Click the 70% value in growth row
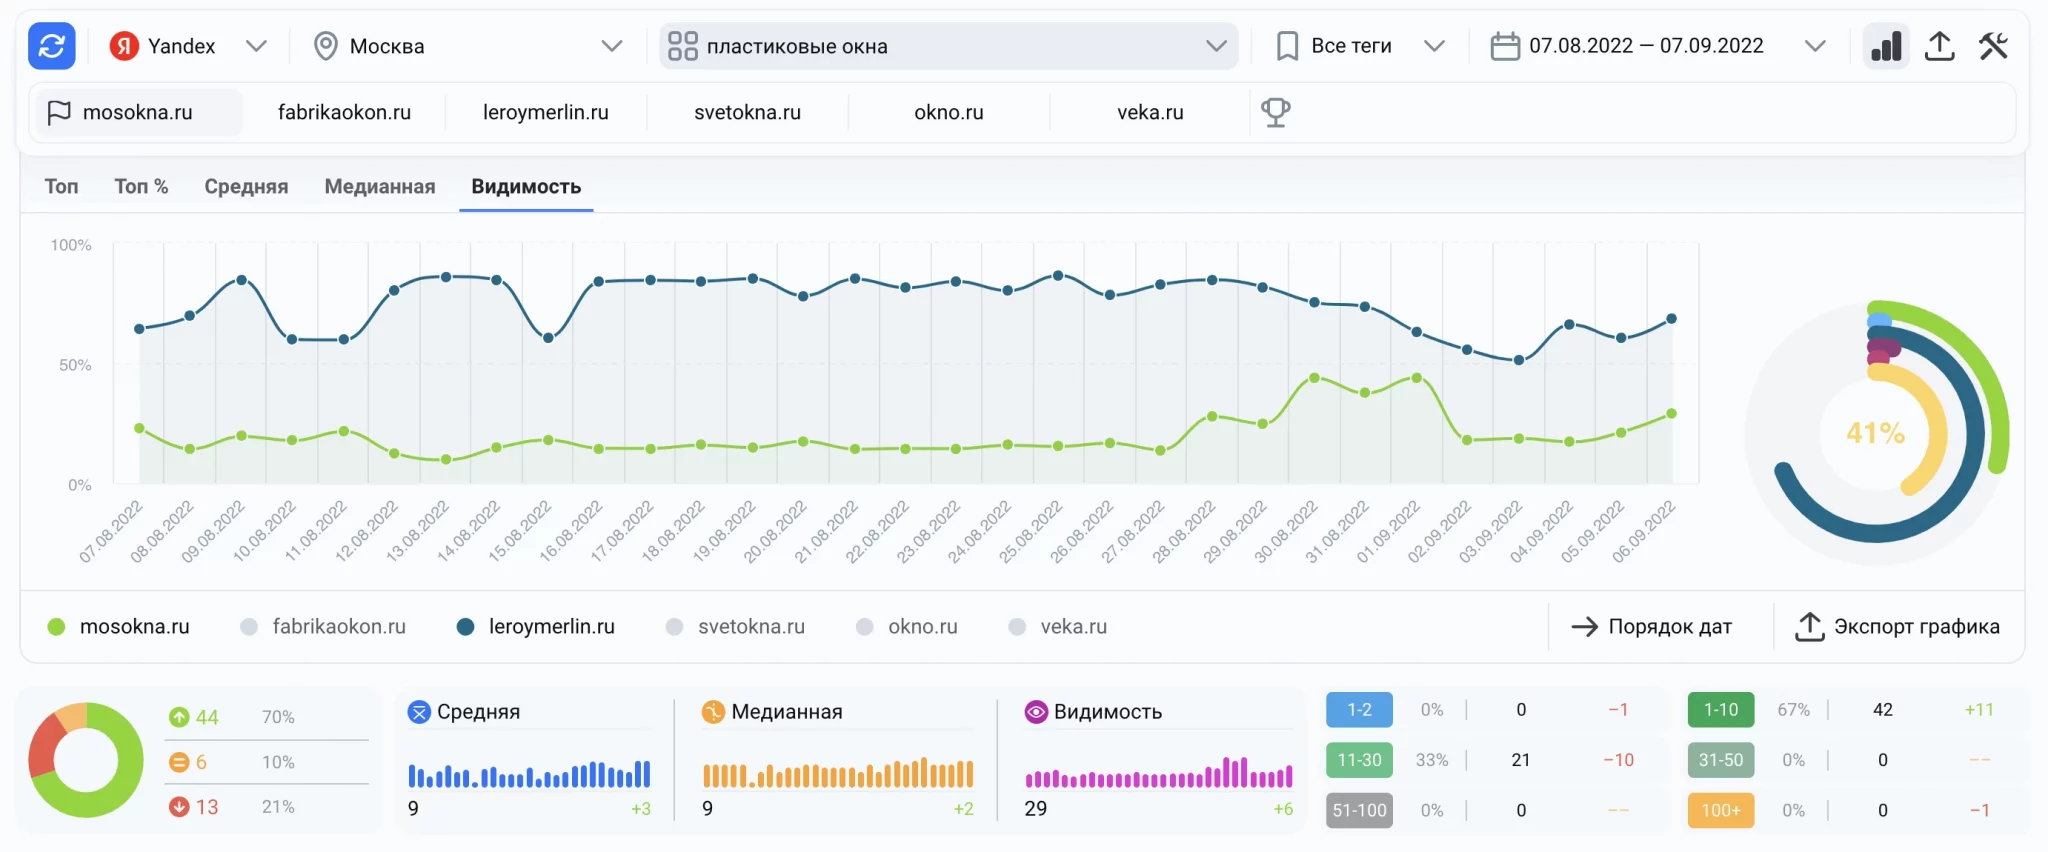 click(278, 717)
